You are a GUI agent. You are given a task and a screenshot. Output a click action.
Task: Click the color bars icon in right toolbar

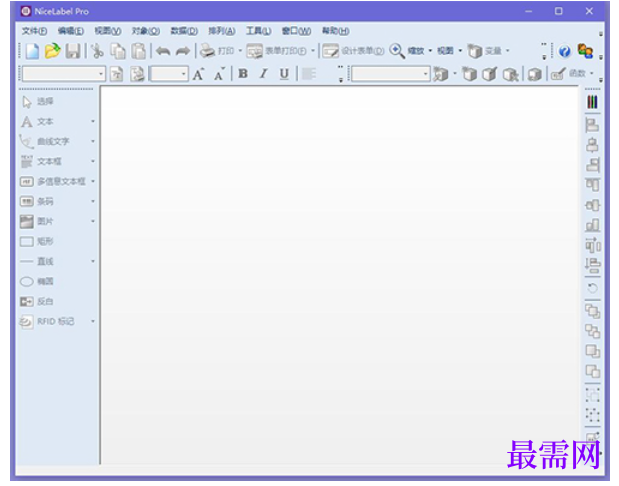pos(592,102)
